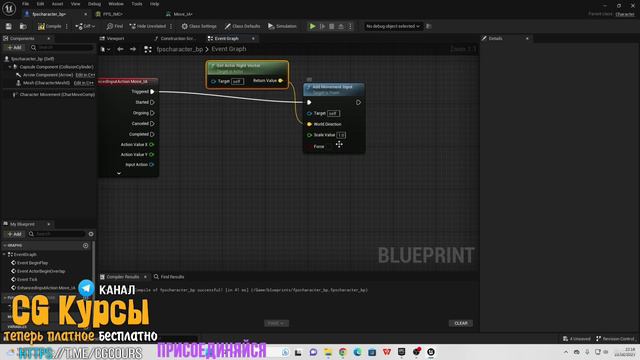The height and width of the screenshot is (360, 640).
Task: Click the frame skip play button
Action: [322, 26]
